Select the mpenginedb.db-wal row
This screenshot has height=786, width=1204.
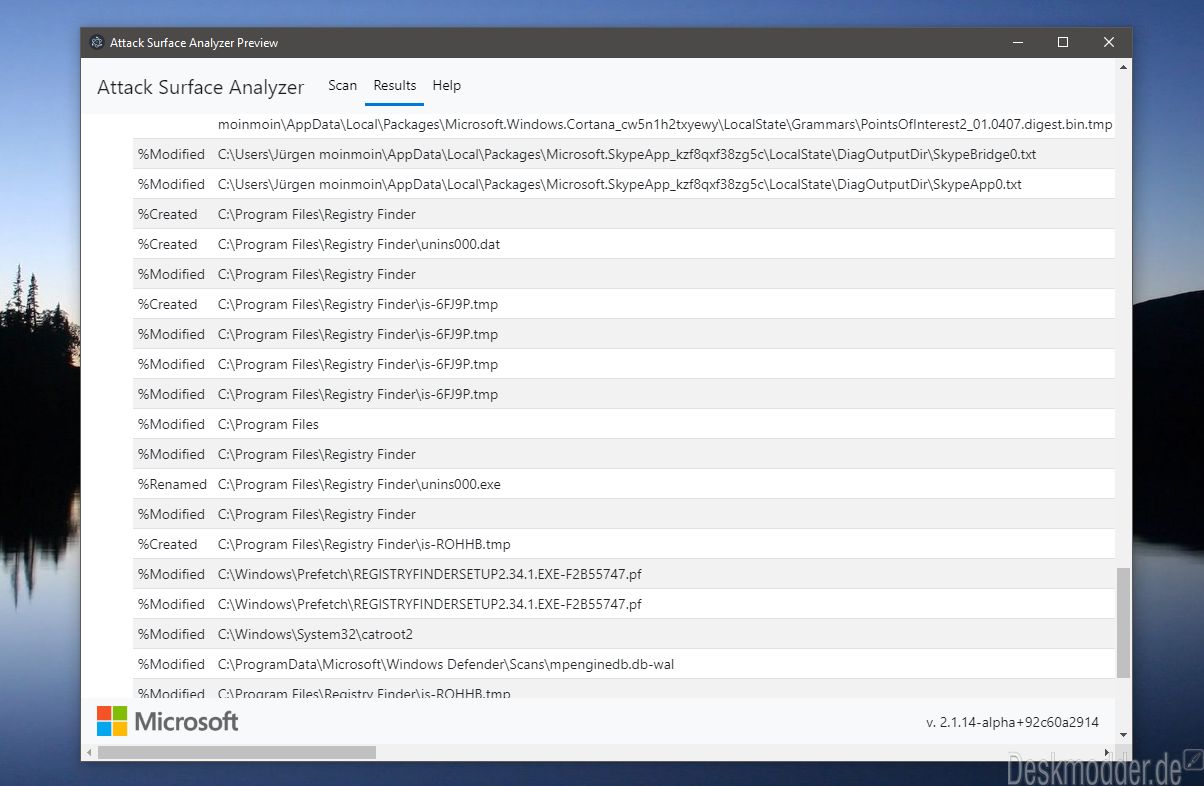pos(624,664)
